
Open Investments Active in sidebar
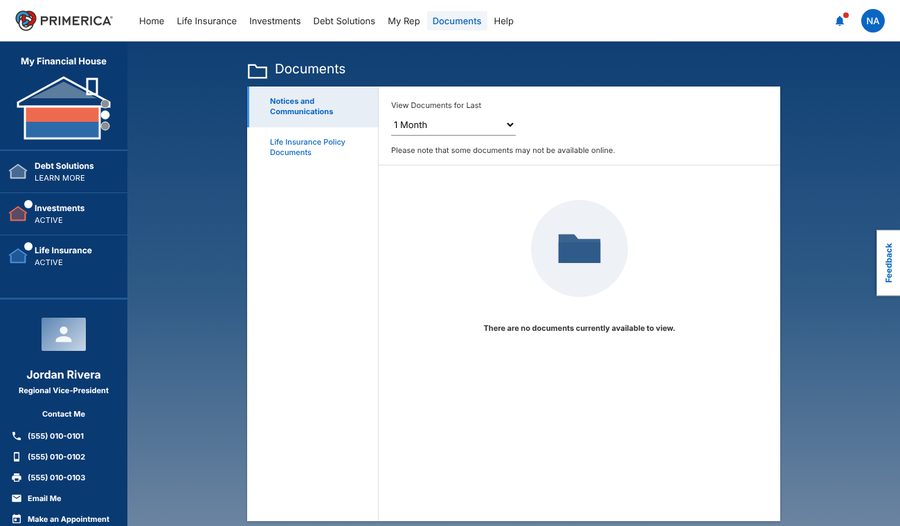point(64,214)
